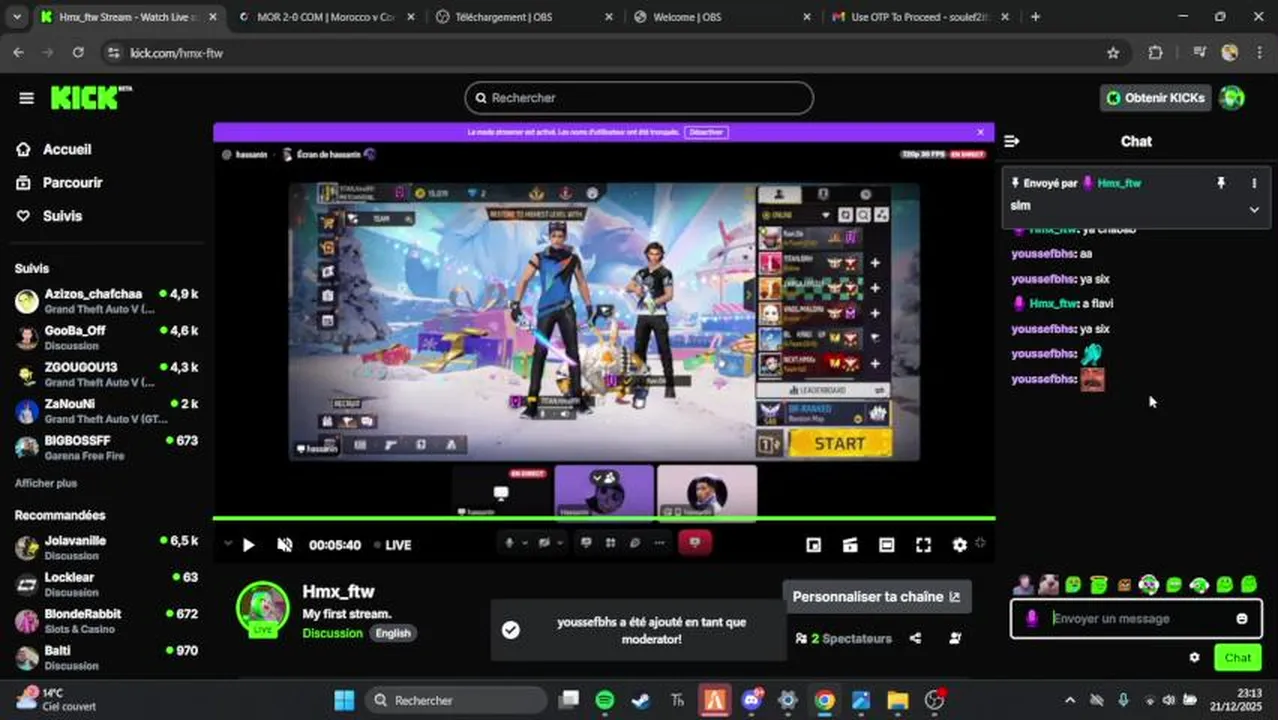This screenshot has width=1278, height=720.
Task: Select the purple avatar participant thumbnail
Action: tap(604, 492)
